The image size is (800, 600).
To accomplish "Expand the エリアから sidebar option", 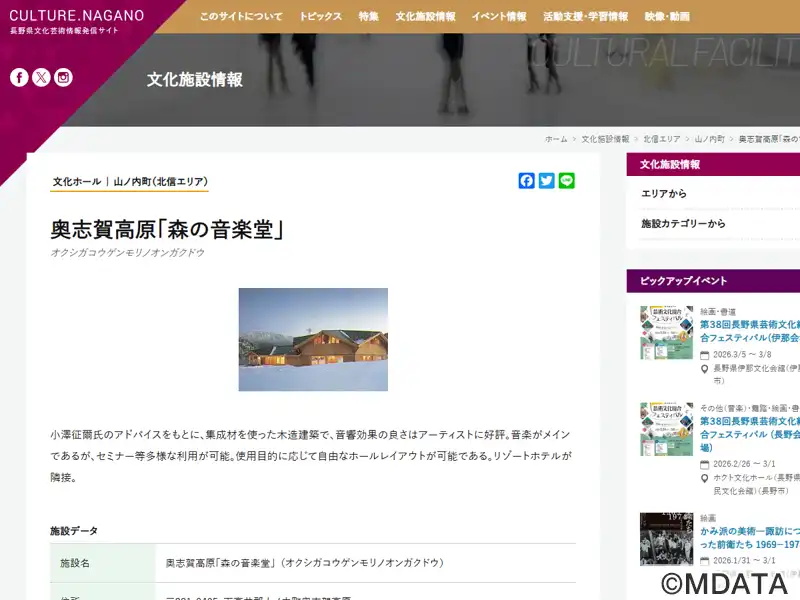I will coord(664,194).
